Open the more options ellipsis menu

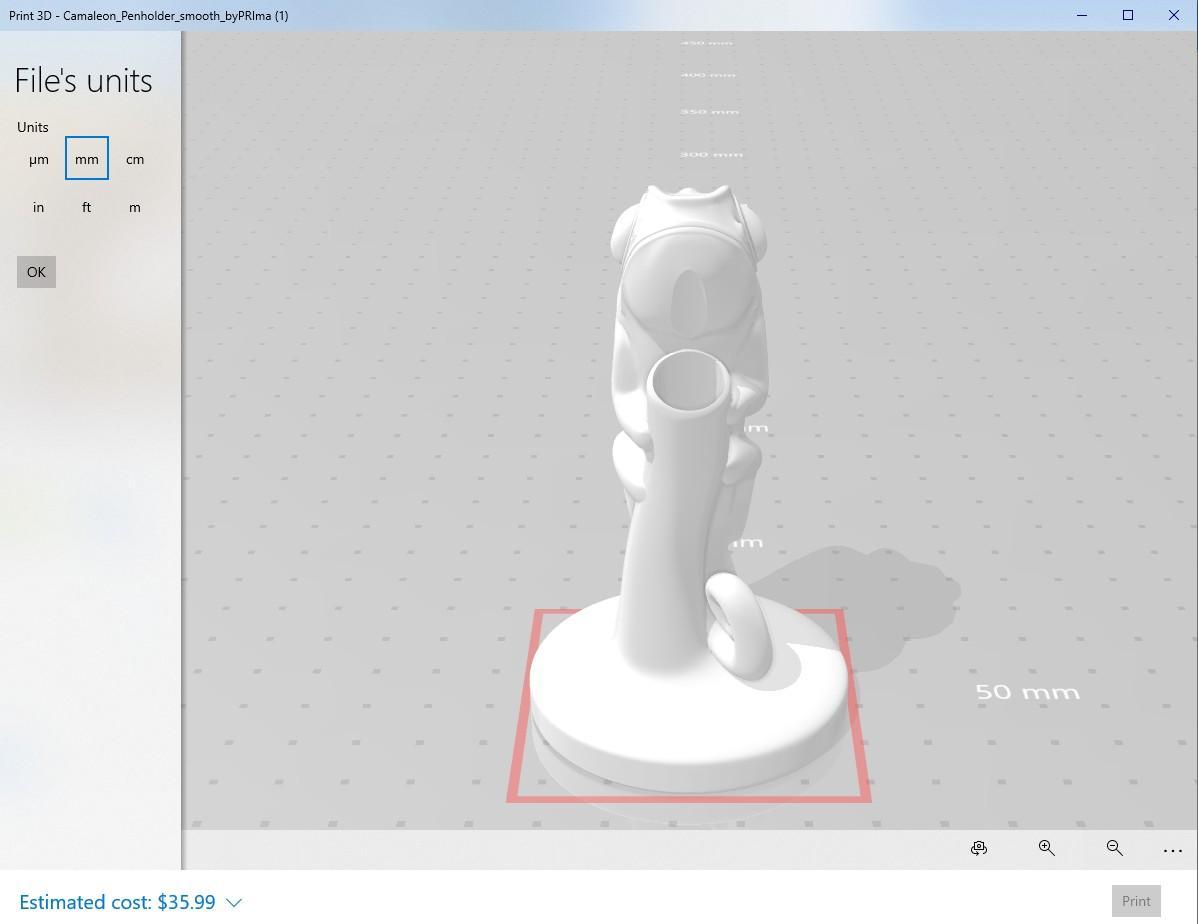[x=1173, y=850]
